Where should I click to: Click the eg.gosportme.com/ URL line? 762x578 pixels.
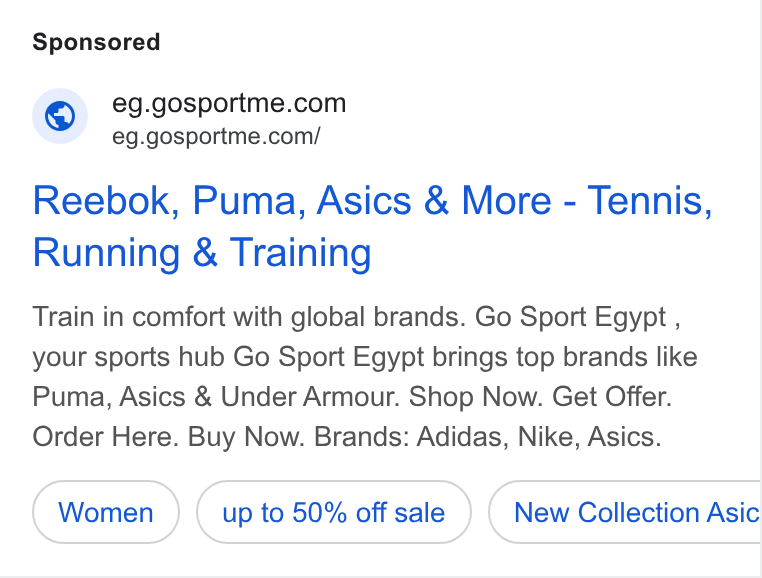click(216, 137)
